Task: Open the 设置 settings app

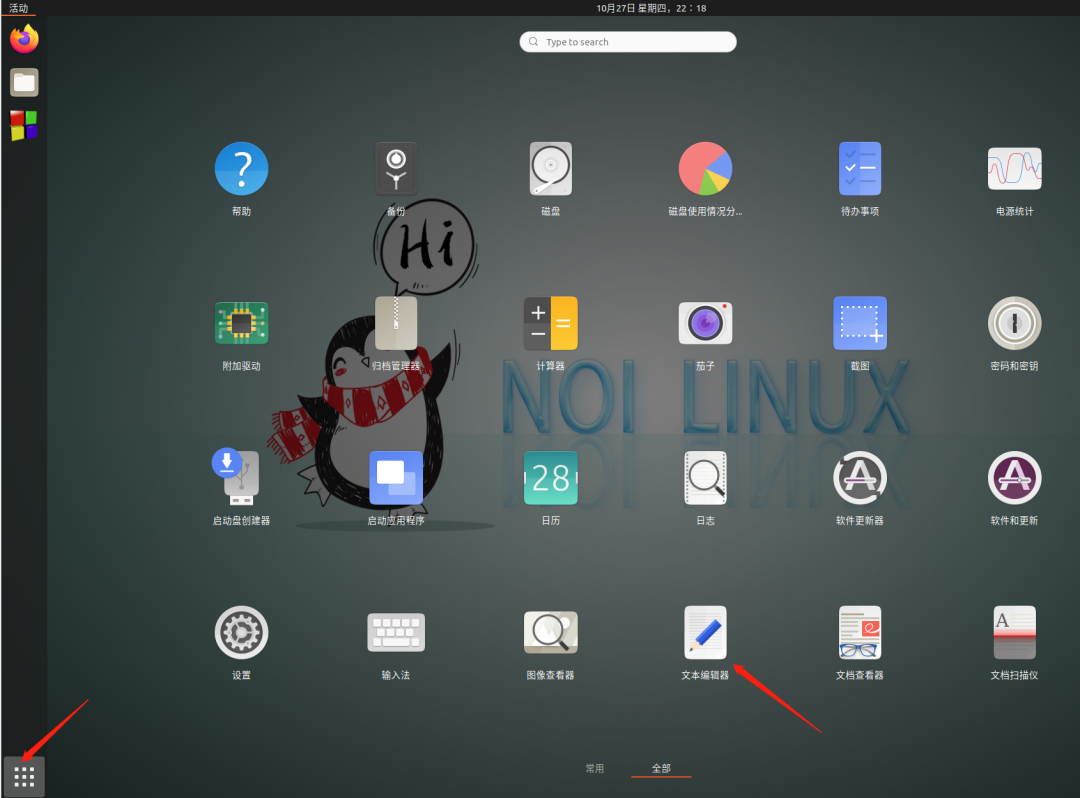Action: coord(241,632)
